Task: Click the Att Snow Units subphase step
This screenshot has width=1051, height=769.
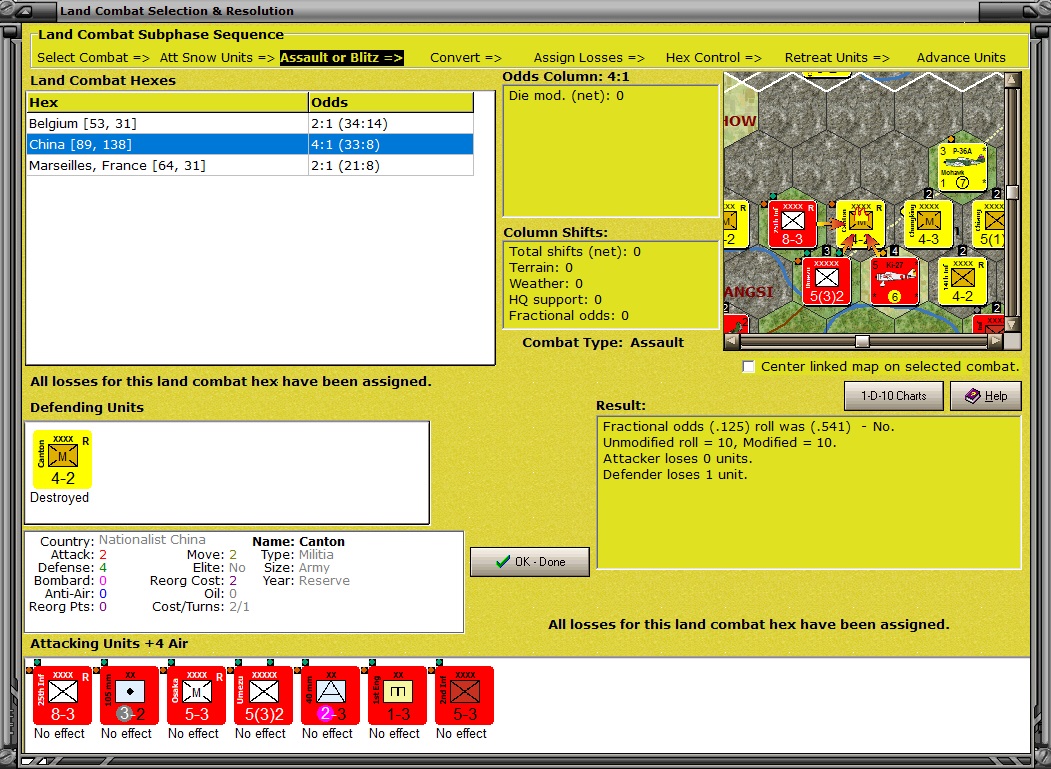Action: pyautogui.click(x=217, y=58)
